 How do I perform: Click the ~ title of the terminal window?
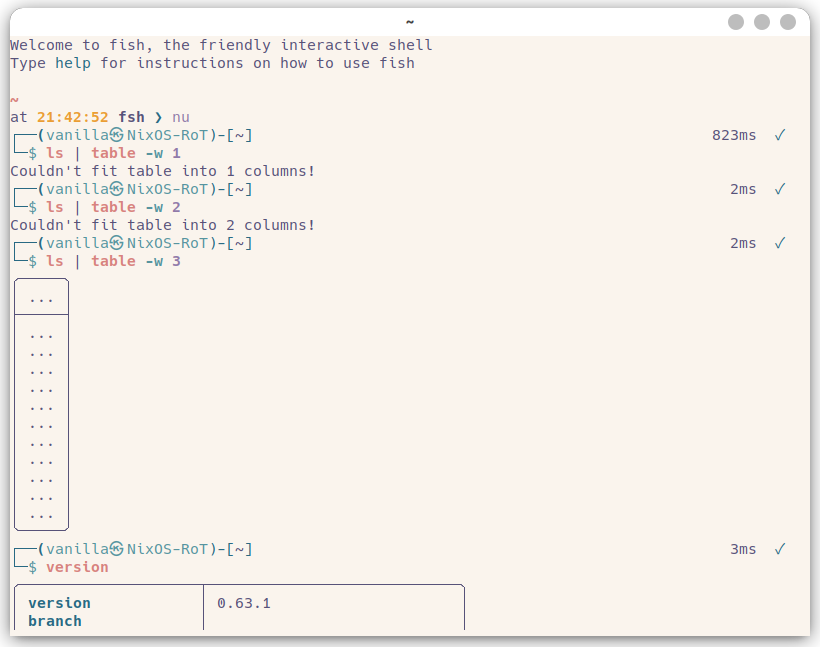pos(408,21)
